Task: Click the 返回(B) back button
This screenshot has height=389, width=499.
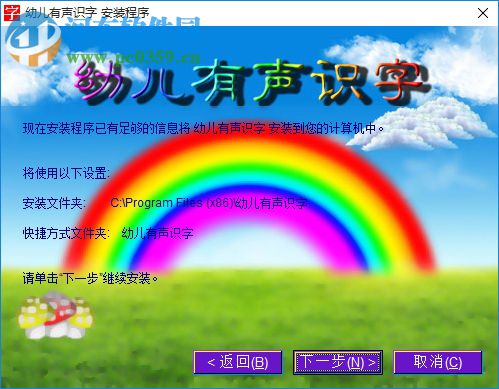Action: click(x=237, y=362)
